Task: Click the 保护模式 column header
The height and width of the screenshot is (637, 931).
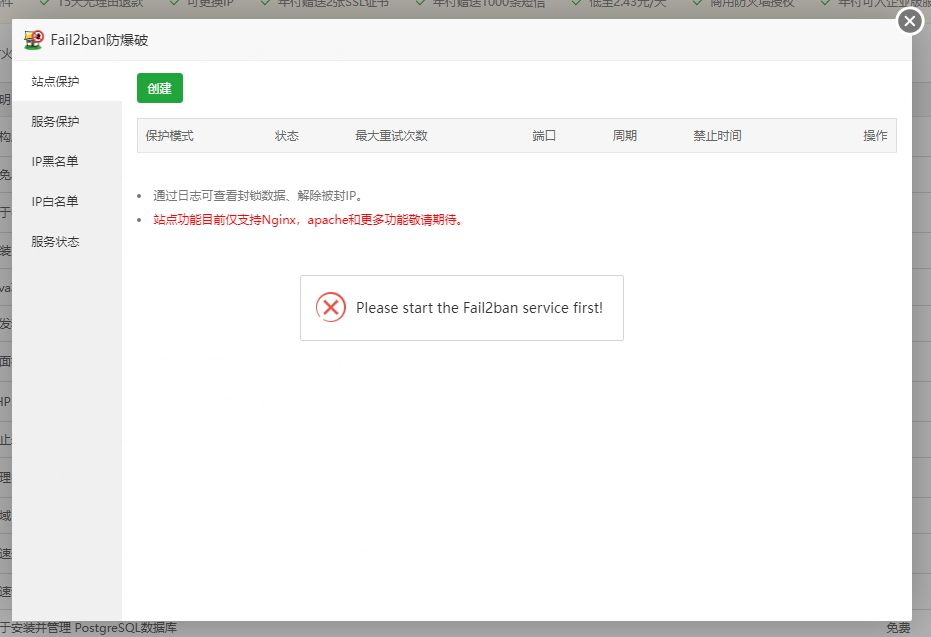Action: click(x=170, y=136)
